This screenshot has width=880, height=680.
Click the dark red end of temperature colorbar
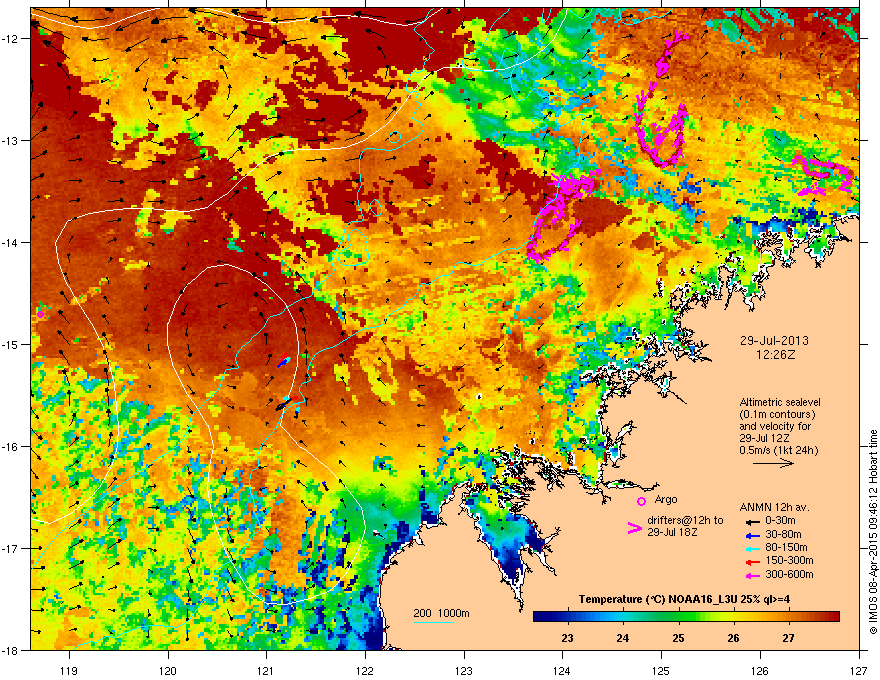coord(833,617)
